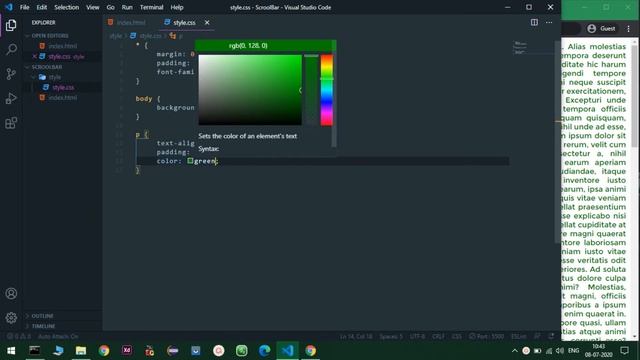This screenshot has height=360, width=640.
Task: Open the File menu
Action: 24,7
